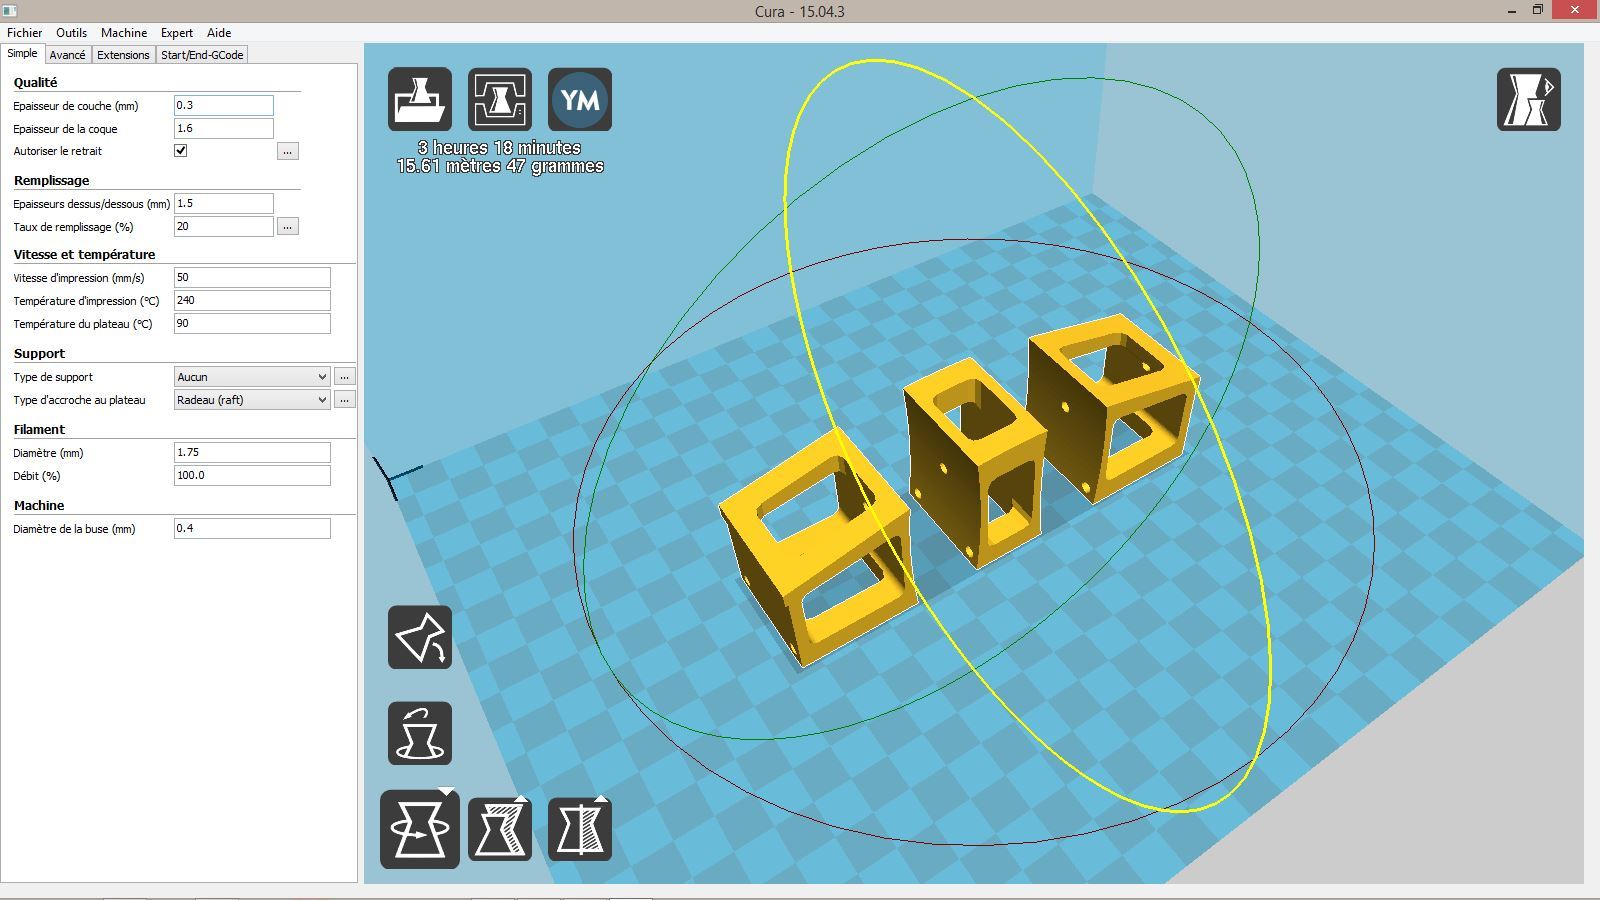1600x900 pixels.
Task: Open the Expert menu
Action: (x=177, y=33)
